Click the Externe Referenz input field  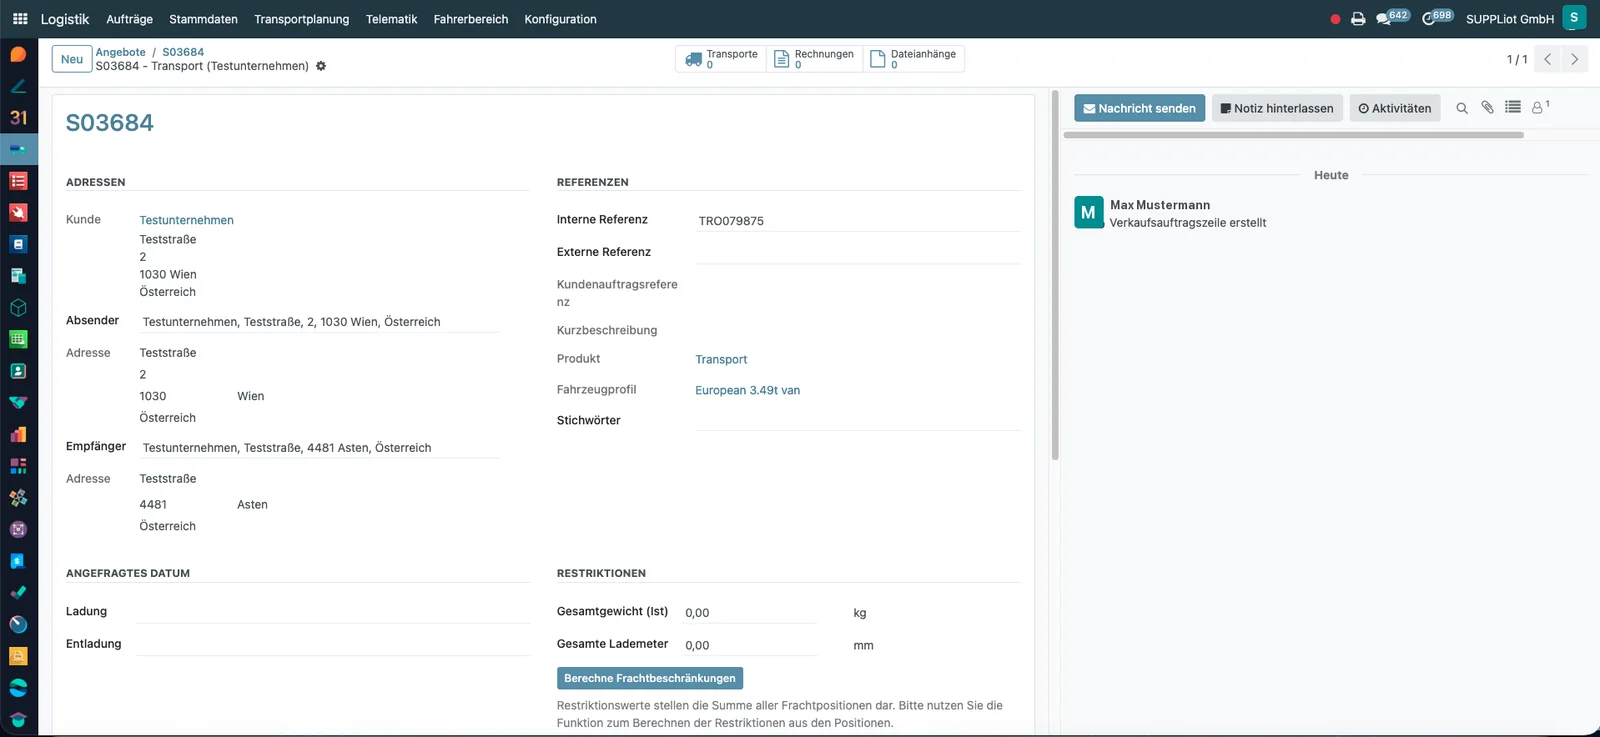pos(857,252)
